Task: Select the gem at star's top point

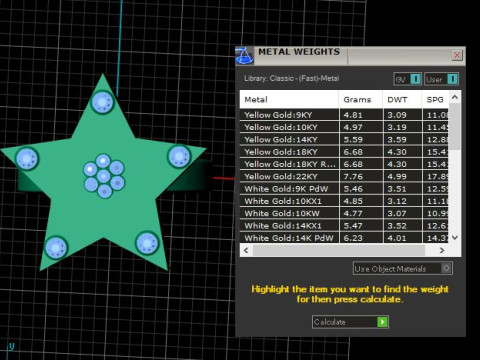Action: [102, 102]
